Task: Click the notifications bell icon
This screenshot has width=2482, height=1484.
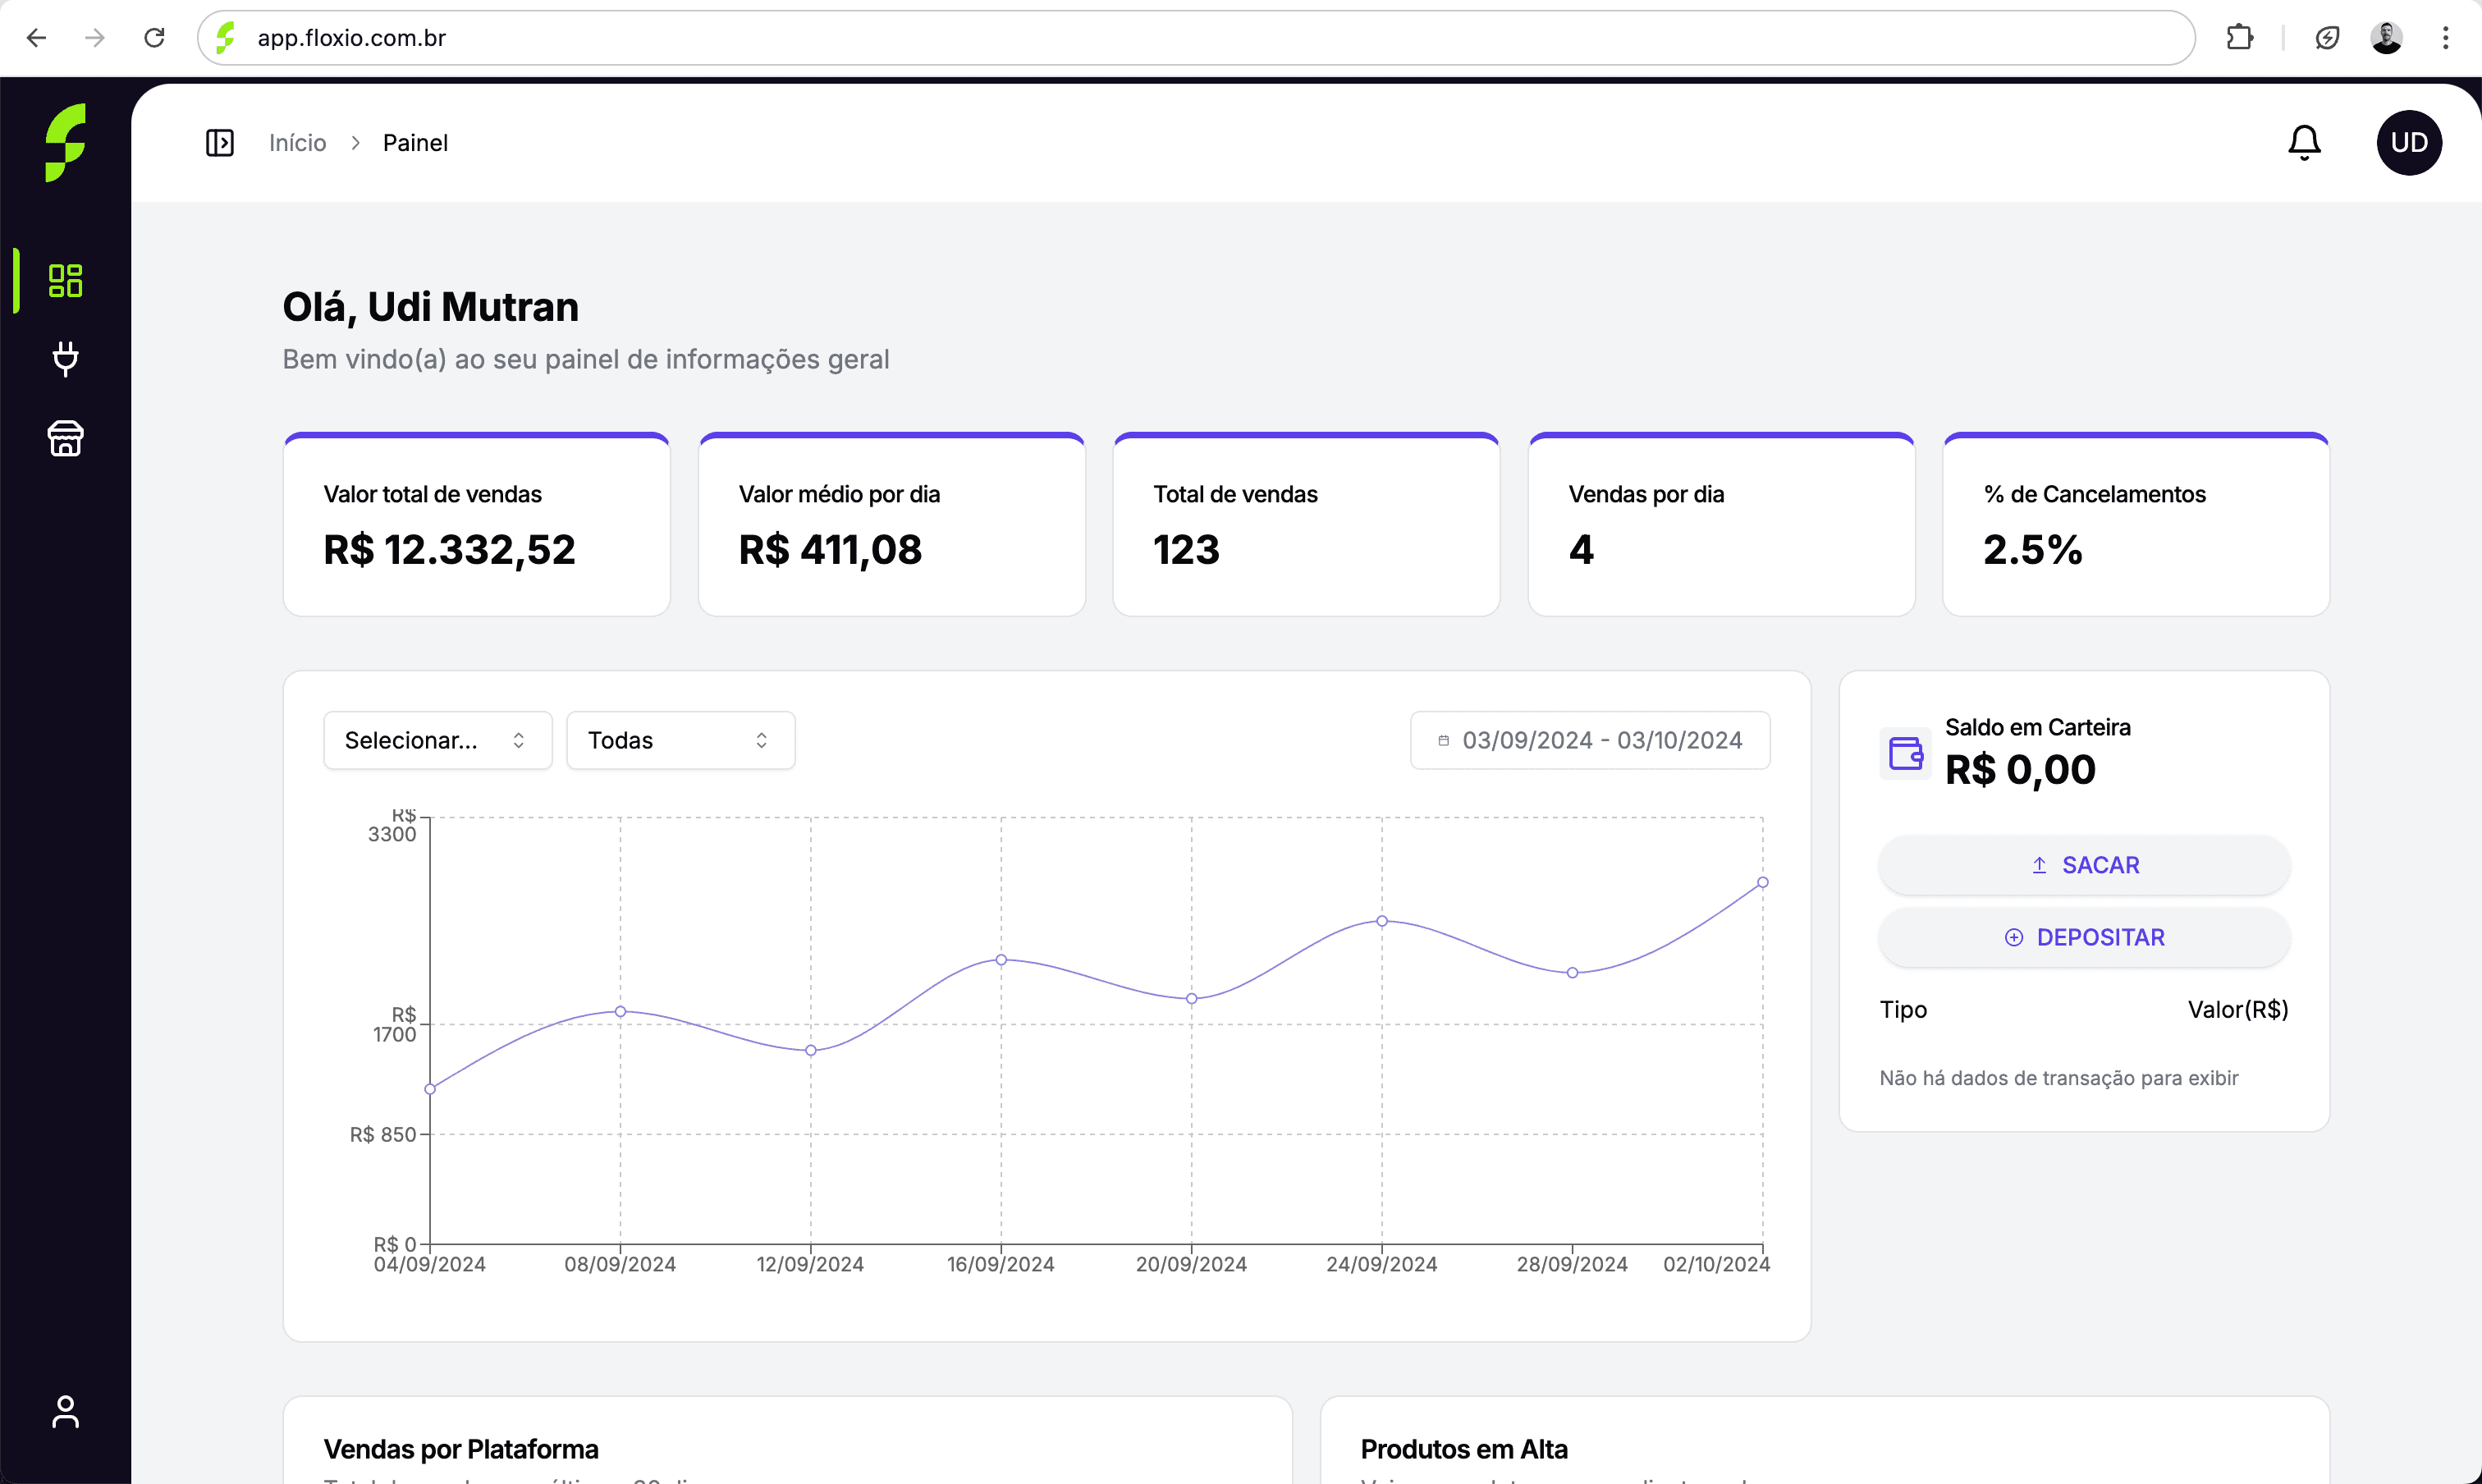Action: [2303, 143]
